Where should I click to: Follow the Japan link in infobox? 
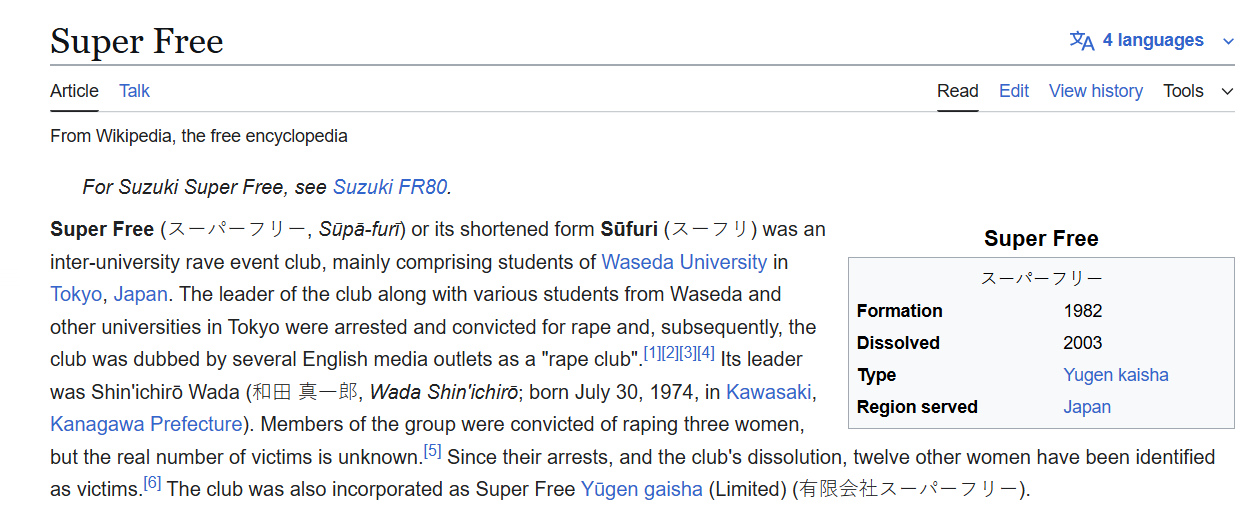coord(1087,407)
